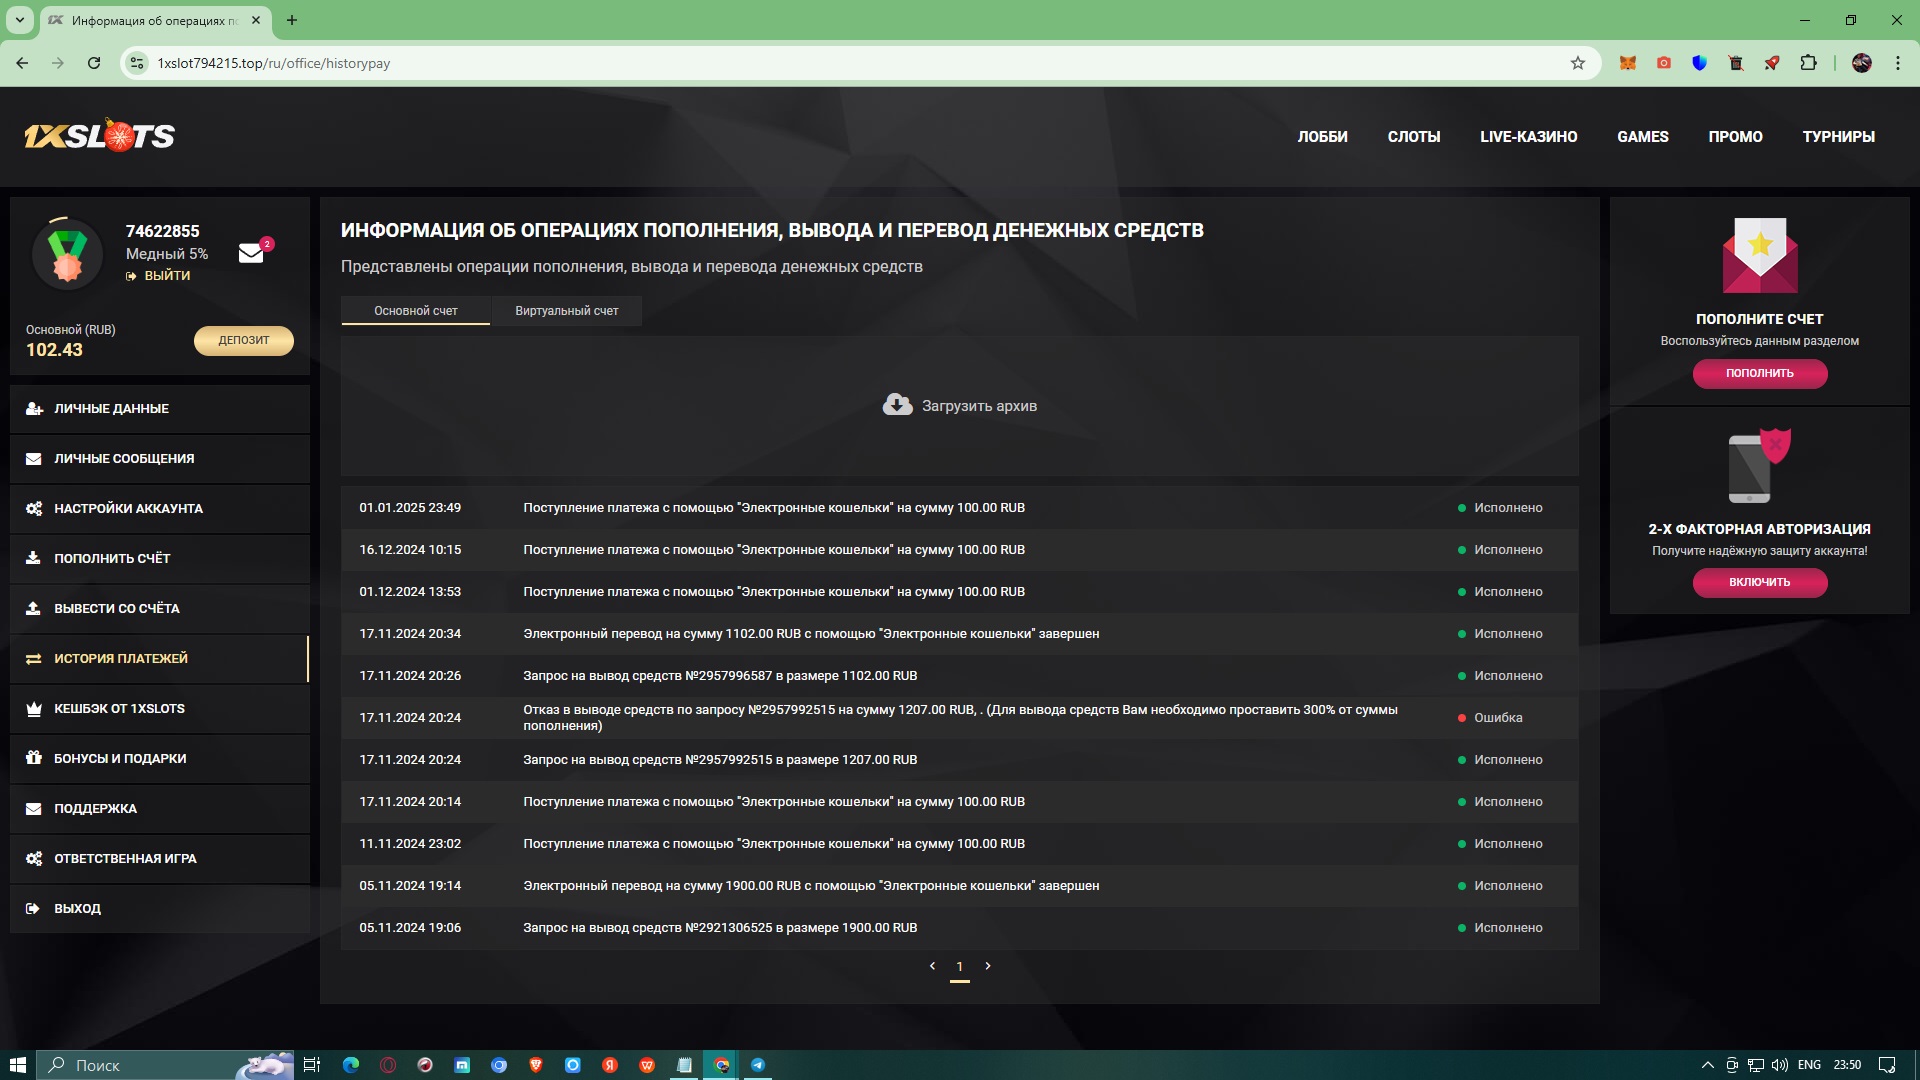Switch to the Виртуальный счет tab
Screen dimensions: 1920x1080
click(x=566, y=311)
